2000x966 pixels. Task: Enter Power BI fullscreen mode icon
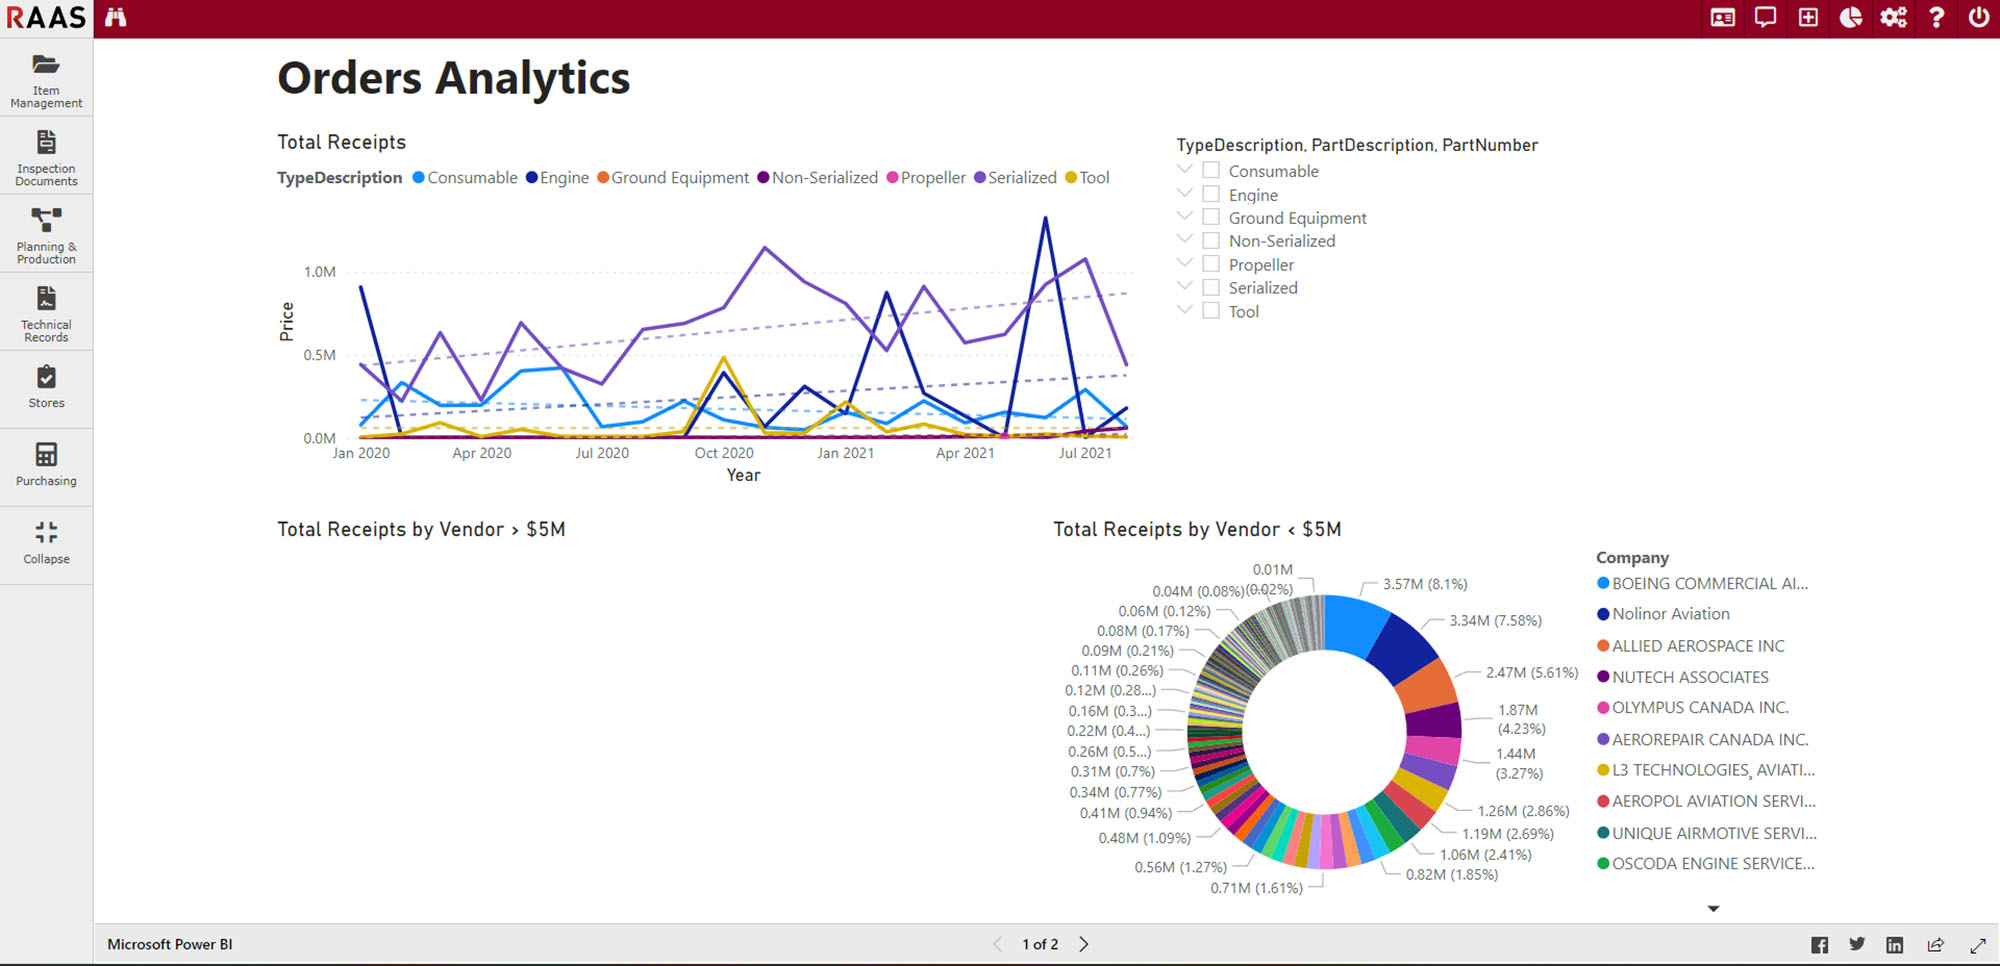point(1977,945)
